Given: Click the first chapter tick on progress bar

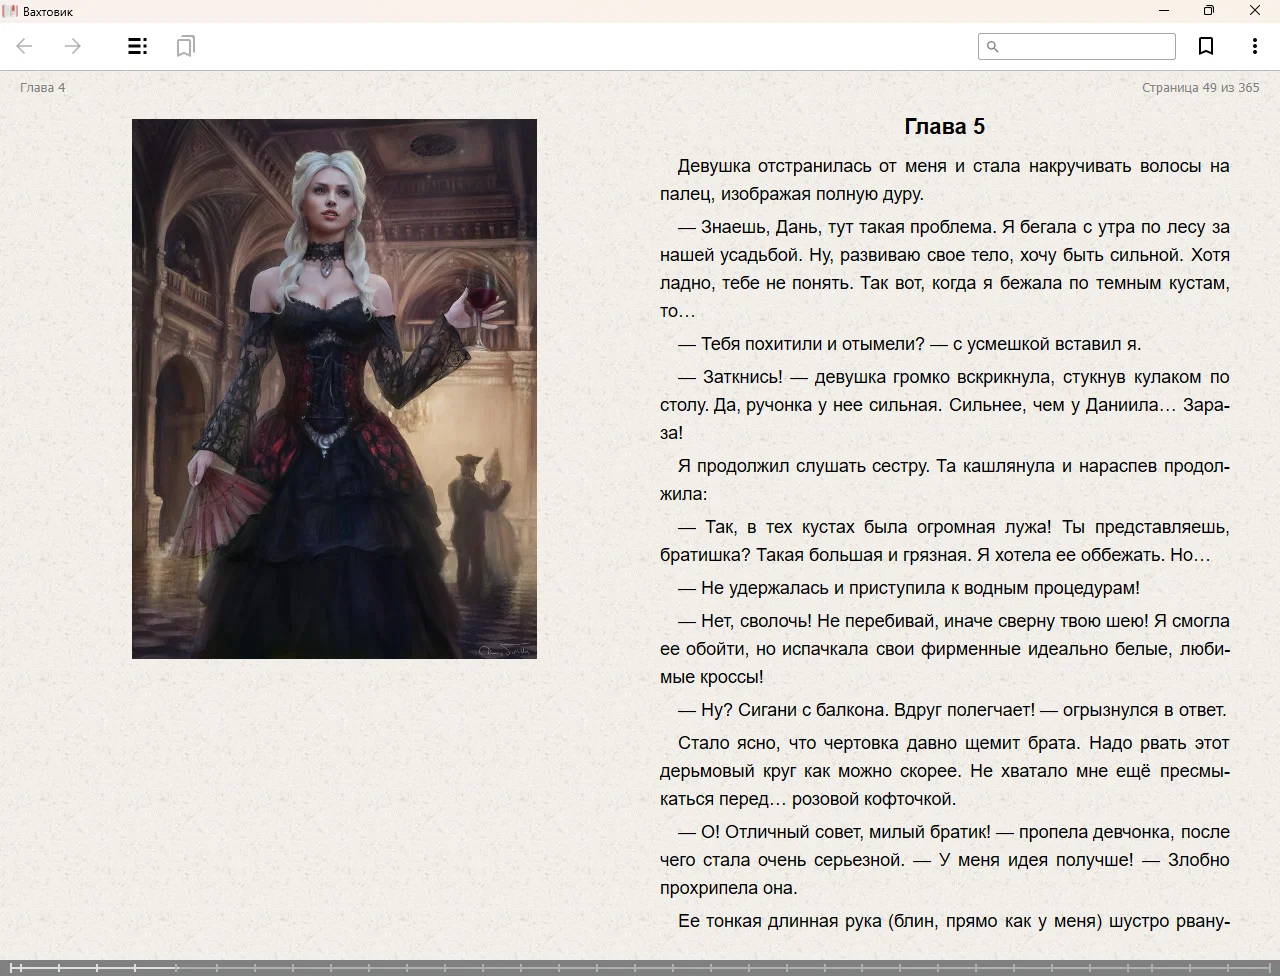Looking at the screenshot, I should pyautogui.click(x=21, y=967).
